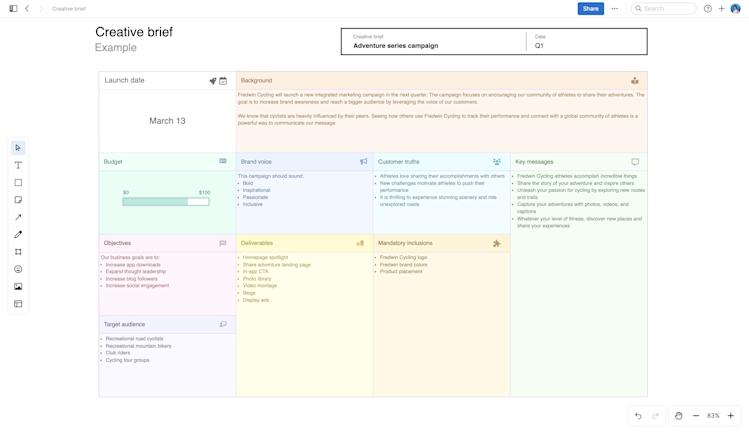Go forward with the right chevron

coord(41,9)
